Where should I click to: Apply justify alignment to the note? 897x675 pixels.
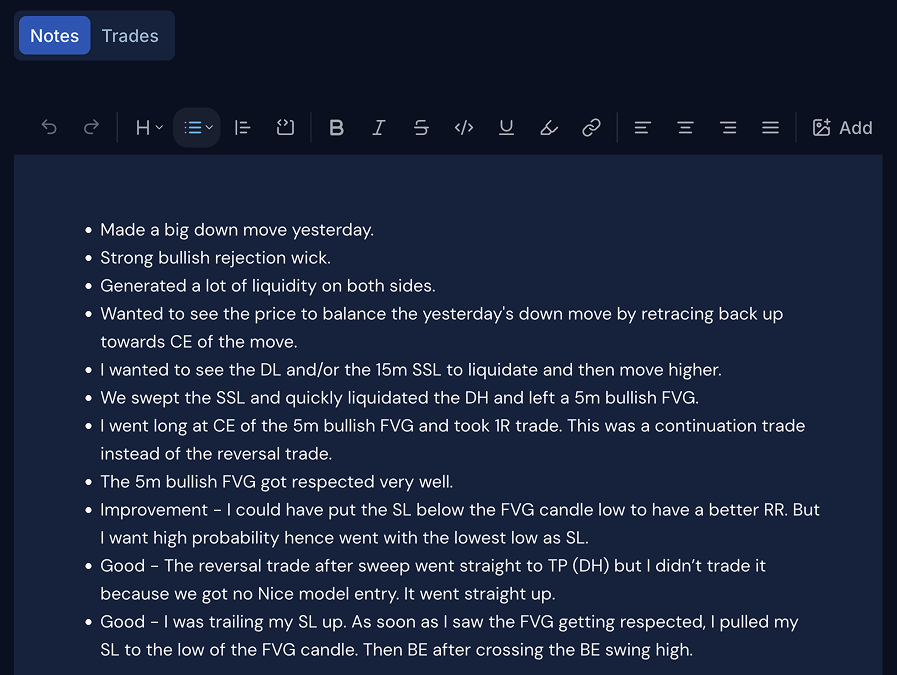pos(770,127)
